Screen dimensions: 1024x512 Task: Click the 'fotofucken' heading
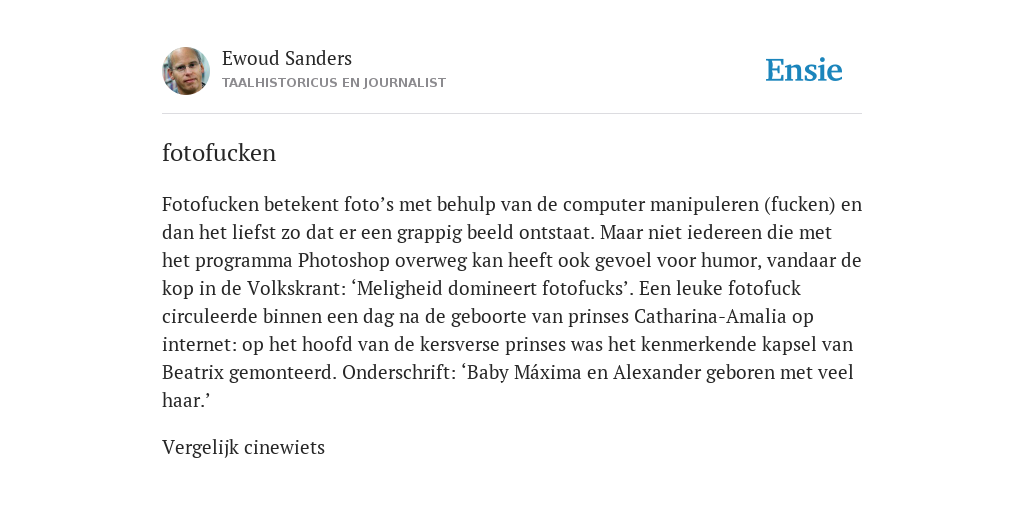[219, 153]
